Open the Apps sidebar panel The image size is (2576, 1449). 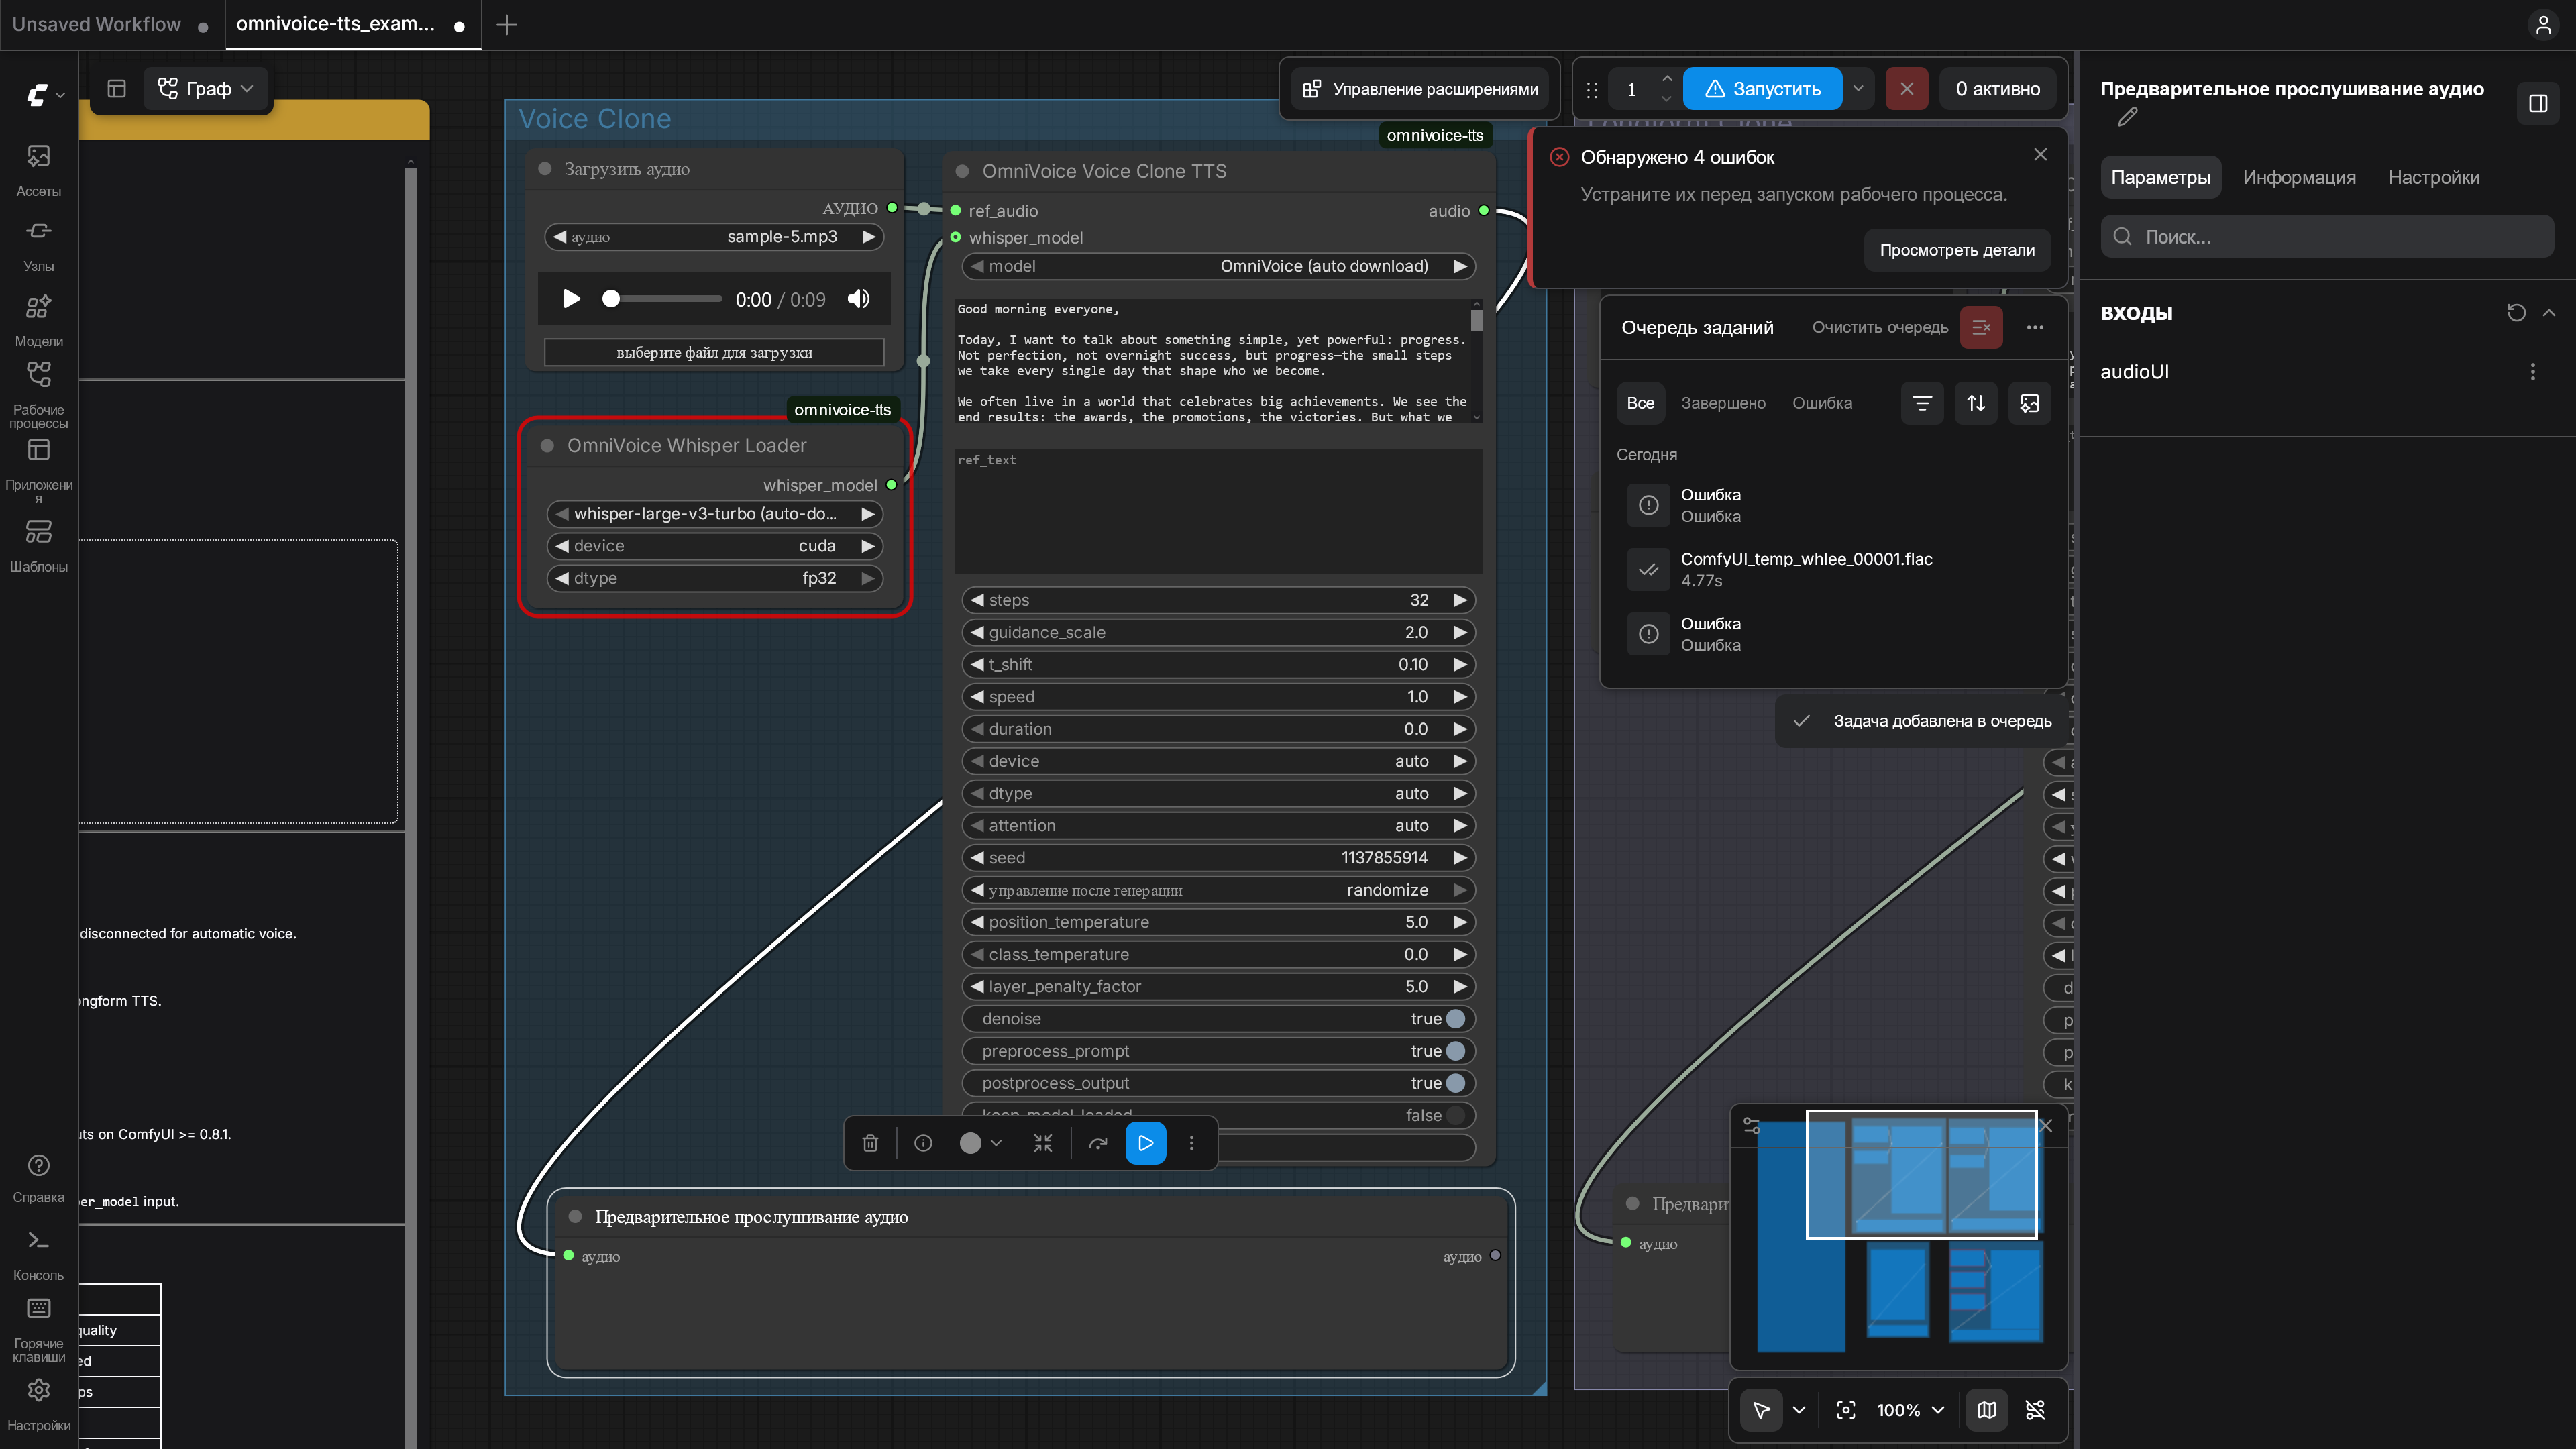(38, 470)
